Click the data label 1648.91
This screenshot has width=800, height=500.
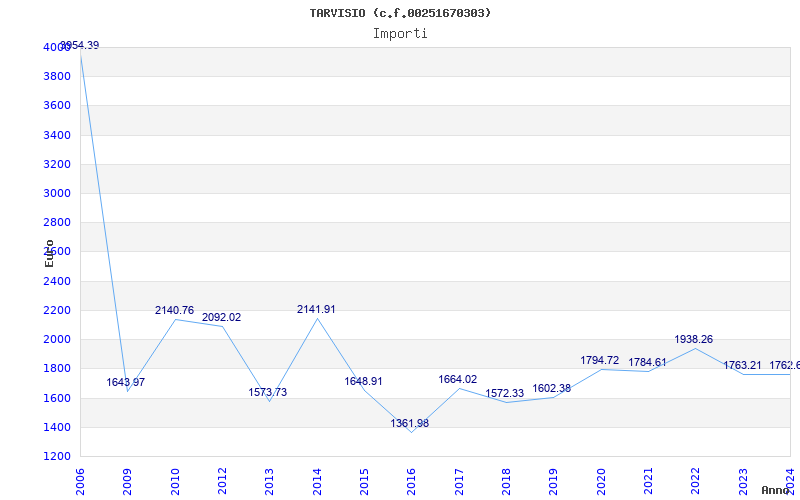pos(363,381)
